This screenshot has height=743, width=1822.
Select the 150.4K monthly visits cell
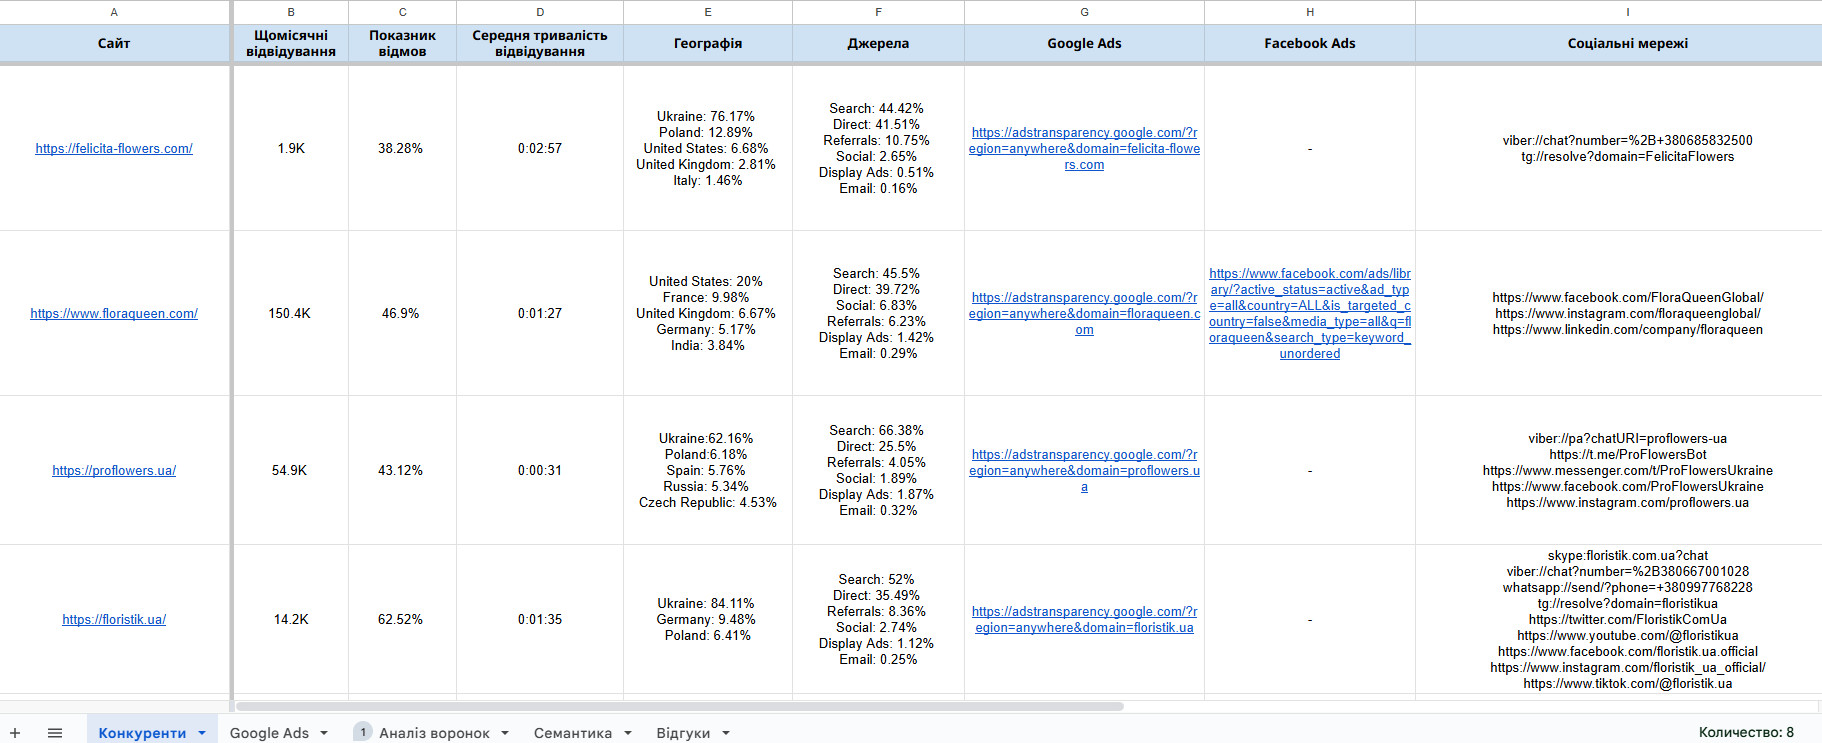(x=291, y=314)
